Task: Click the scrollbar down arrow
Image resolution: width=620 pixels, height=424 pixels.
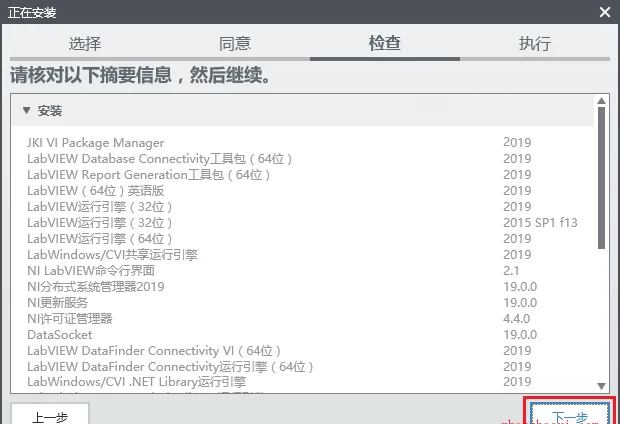Action: pyautogui.click(x=601, y=386)
